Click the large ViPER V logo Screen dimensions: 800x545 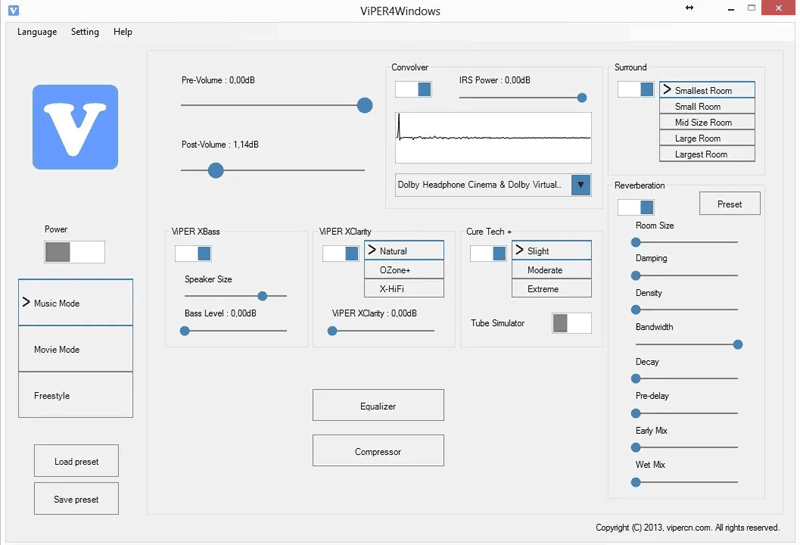coord(75,127)
